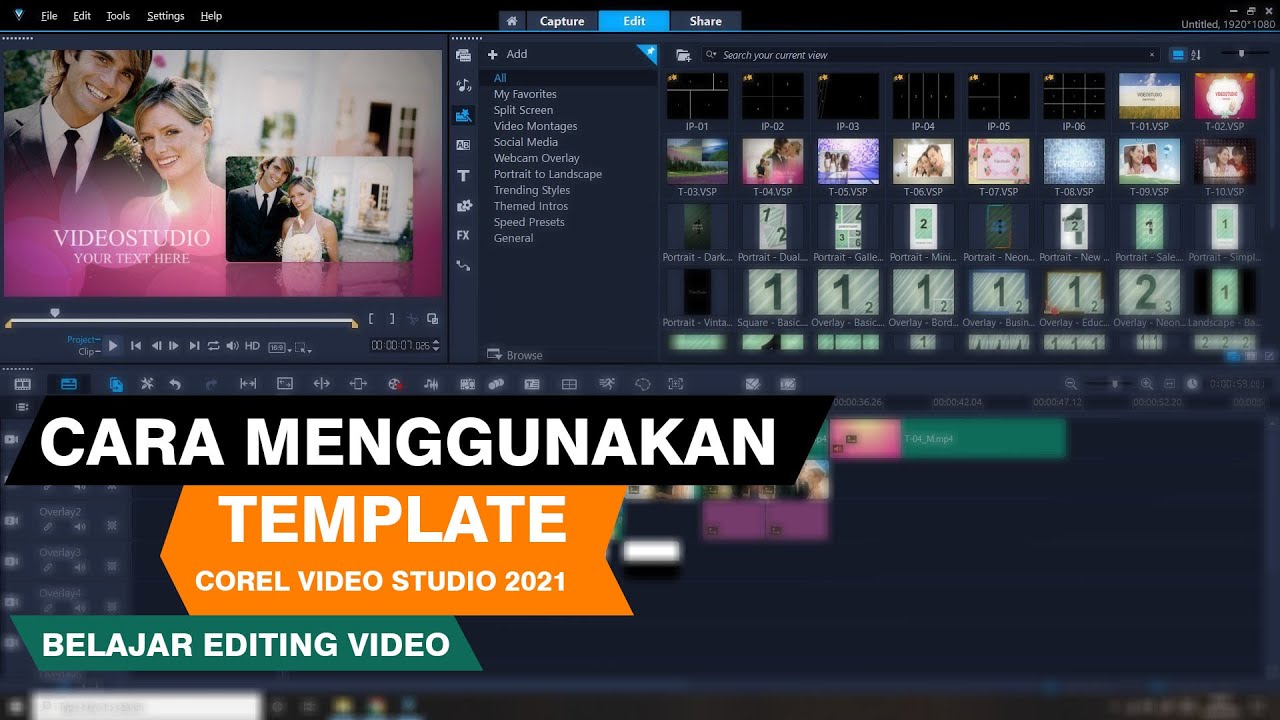Open the FX filter library icon

(463, 235)
